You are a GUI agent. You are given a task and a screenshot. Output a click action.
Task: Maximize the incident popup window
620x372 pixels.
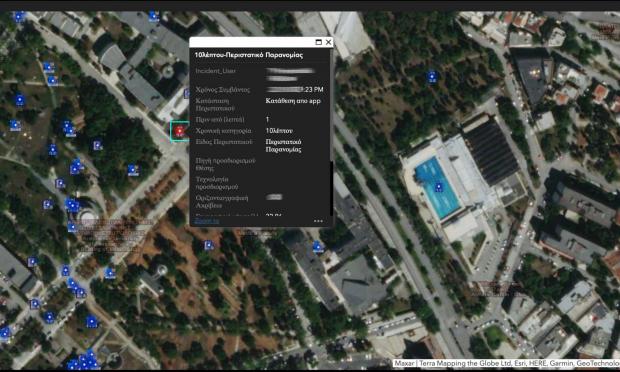pyautogui.click(x=318, y=42)
